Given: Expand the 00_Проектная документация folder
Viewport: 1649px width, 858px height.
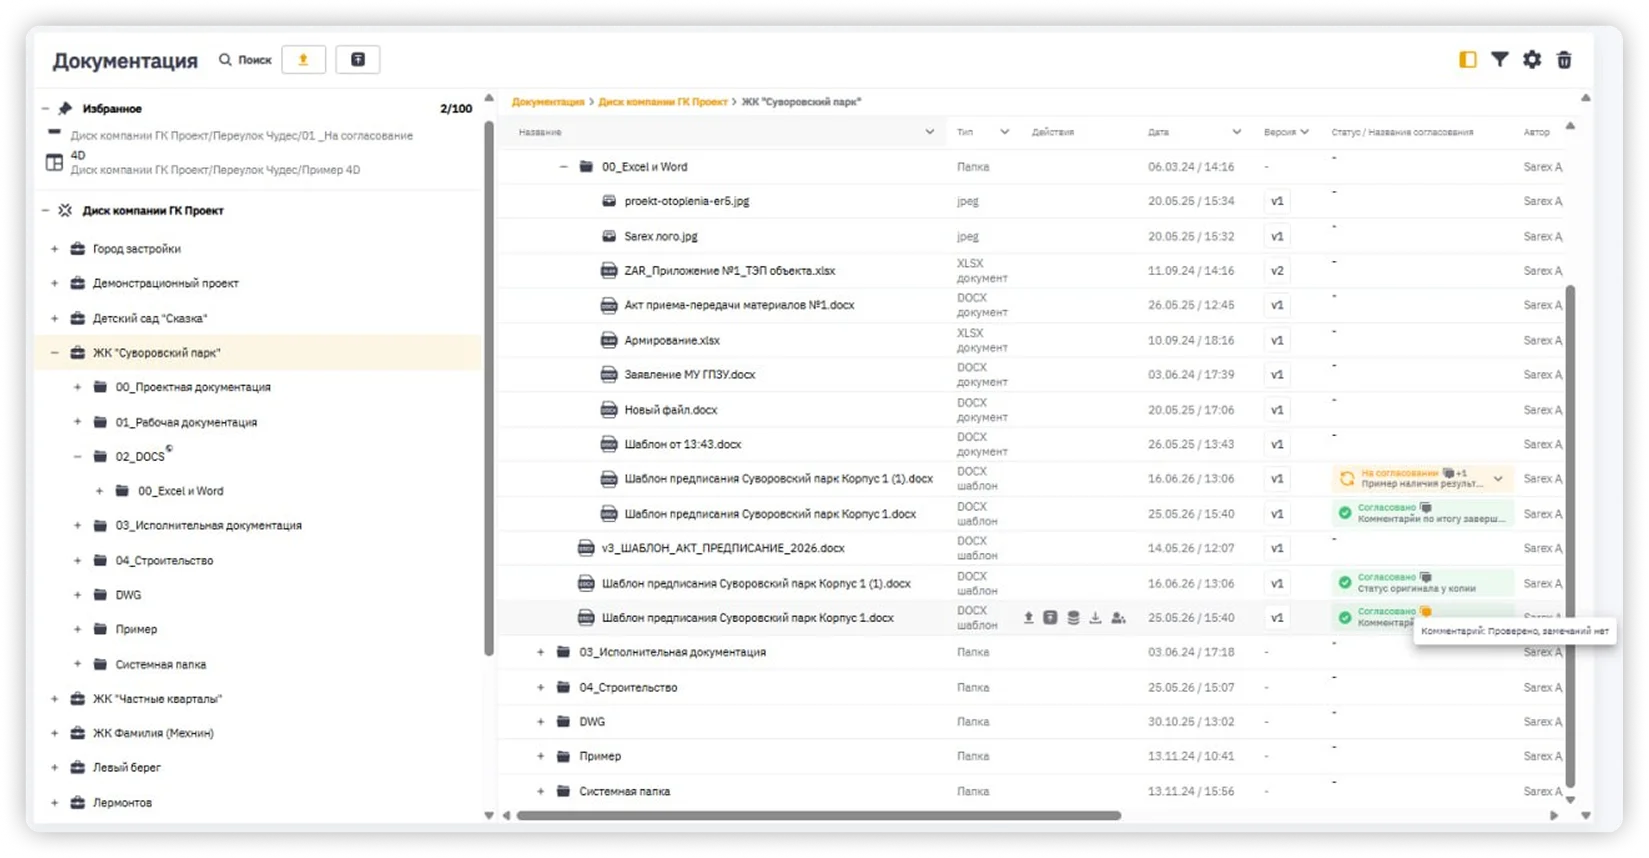Looking at the screenshot, I should pos(77,387).
